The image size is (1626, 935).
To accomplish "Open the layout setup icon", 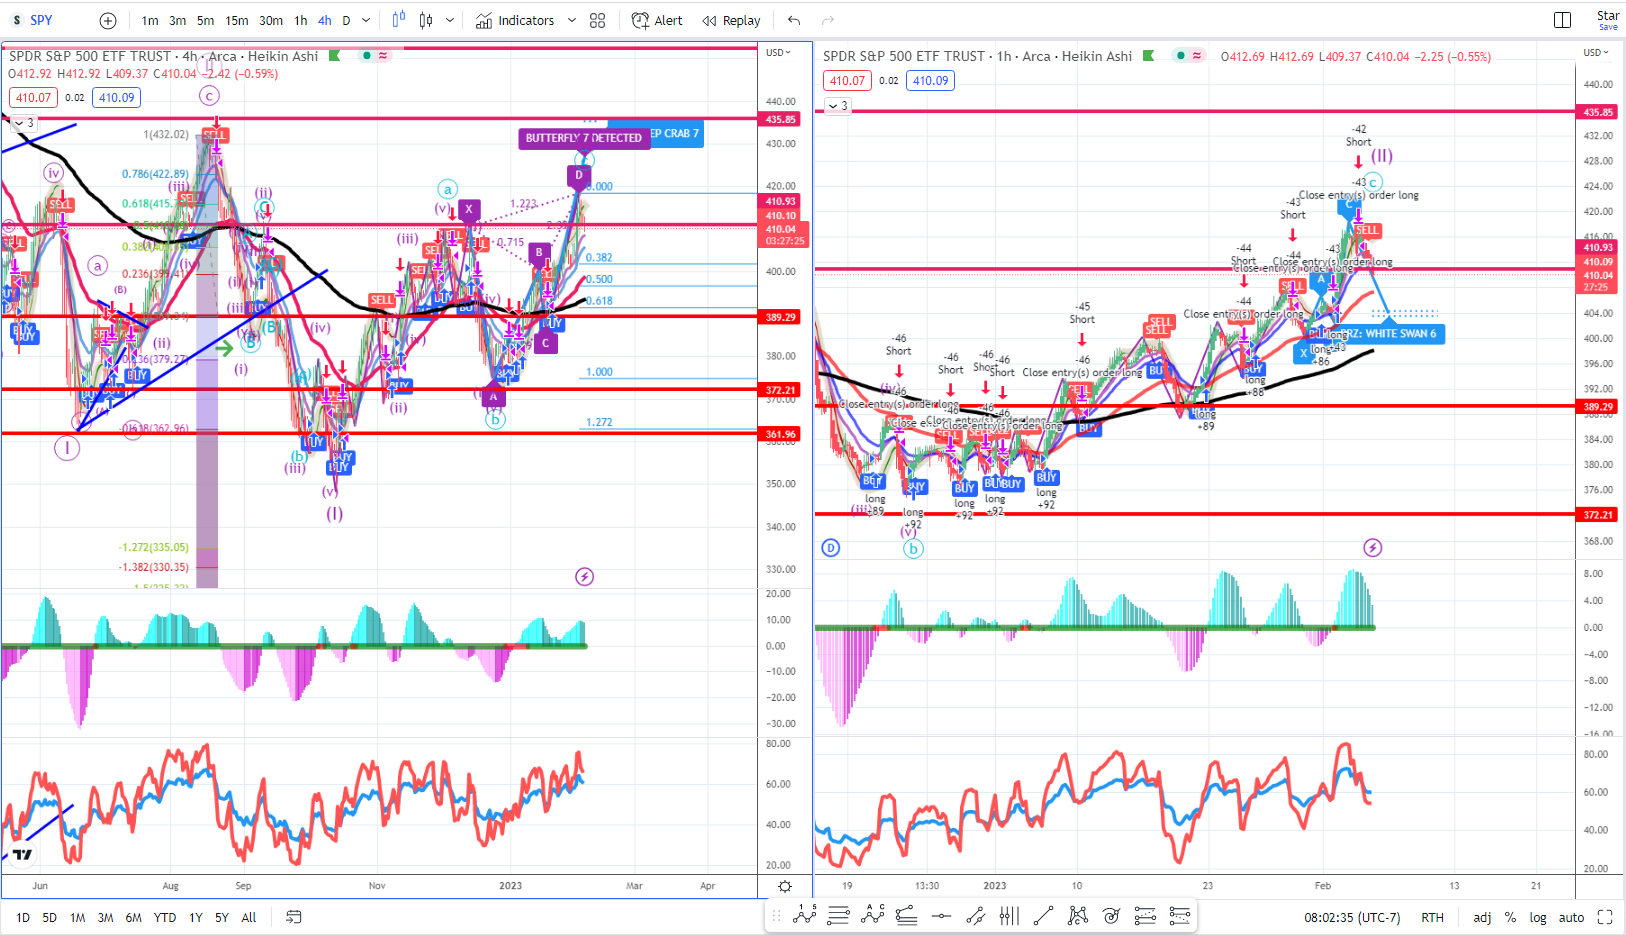I will point(1562,20).
